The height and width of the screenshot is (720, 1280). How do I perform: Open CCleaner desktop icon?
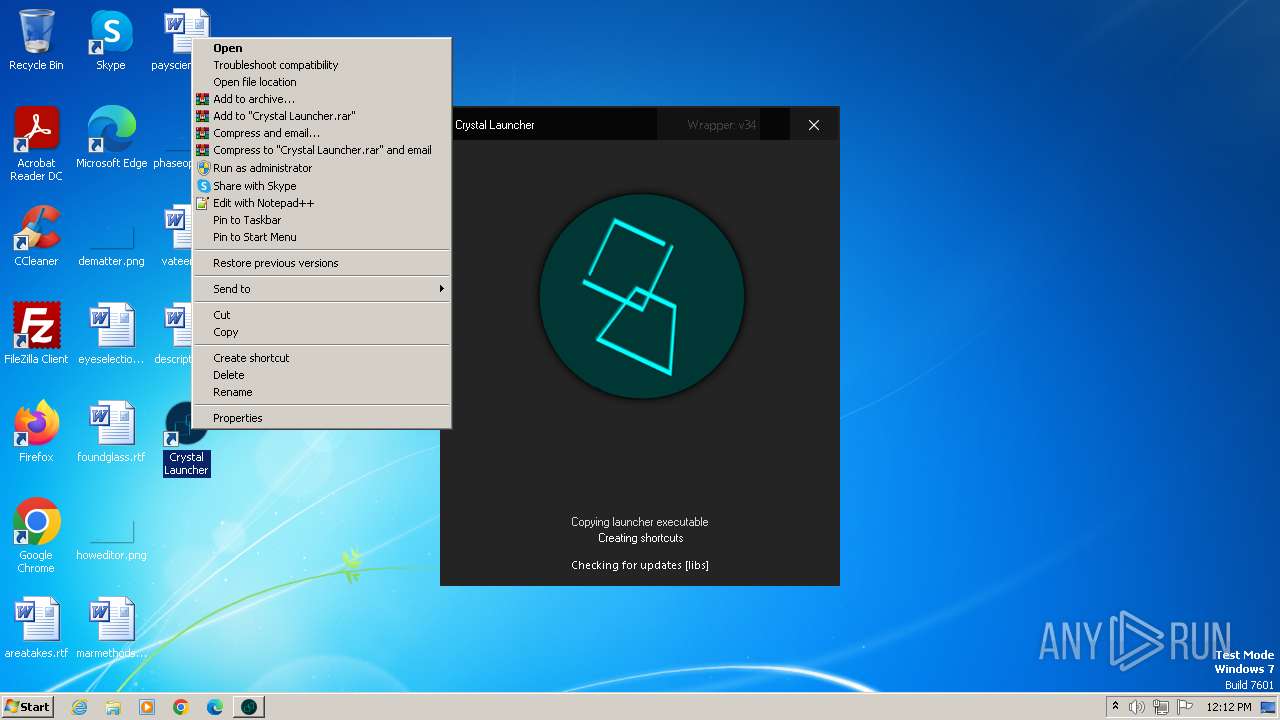[36, 235]
